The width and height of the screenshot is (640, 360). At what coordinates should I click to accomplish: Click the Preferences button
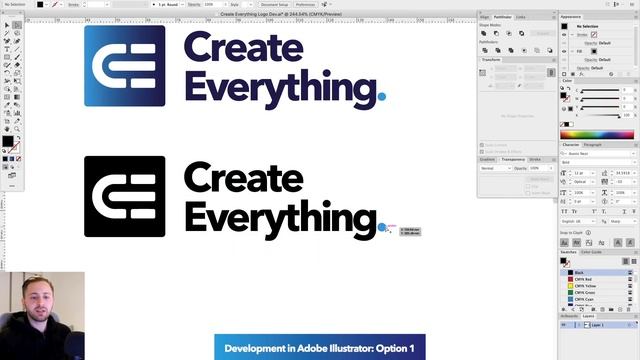305,4
